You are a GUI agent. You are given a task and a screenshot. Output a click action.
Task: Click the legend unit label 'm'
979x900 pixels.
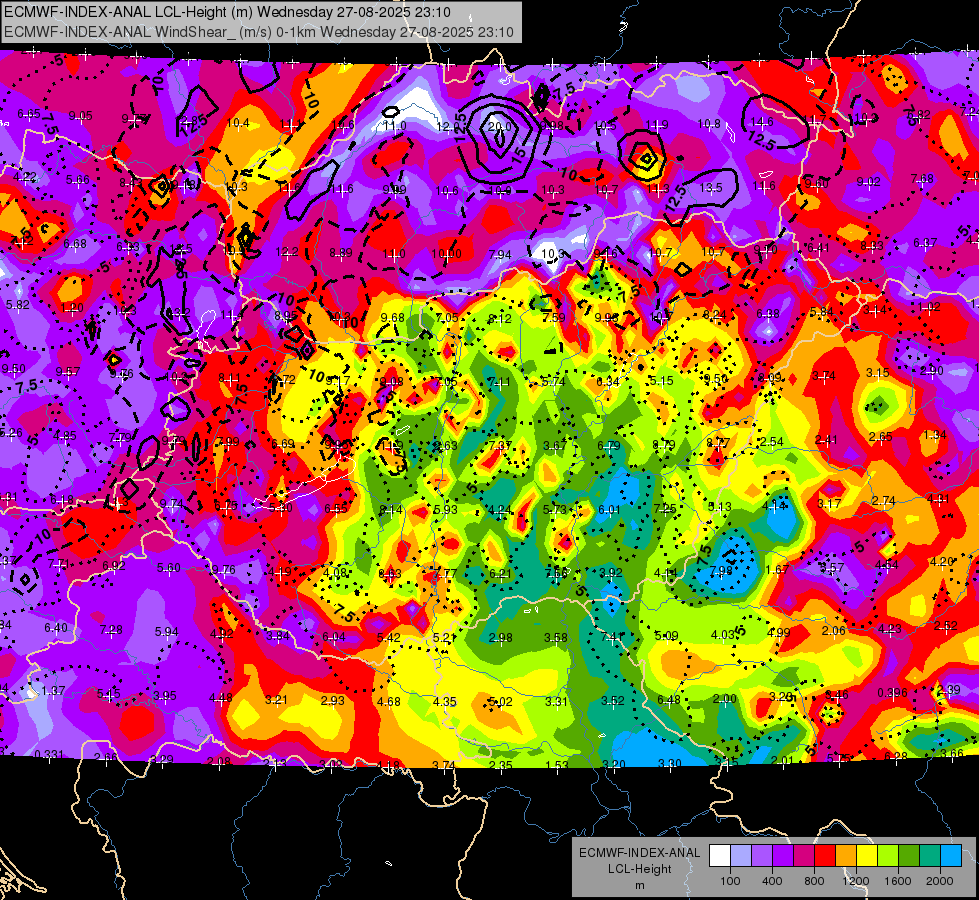pyautogui.click(x=639, y=885)
